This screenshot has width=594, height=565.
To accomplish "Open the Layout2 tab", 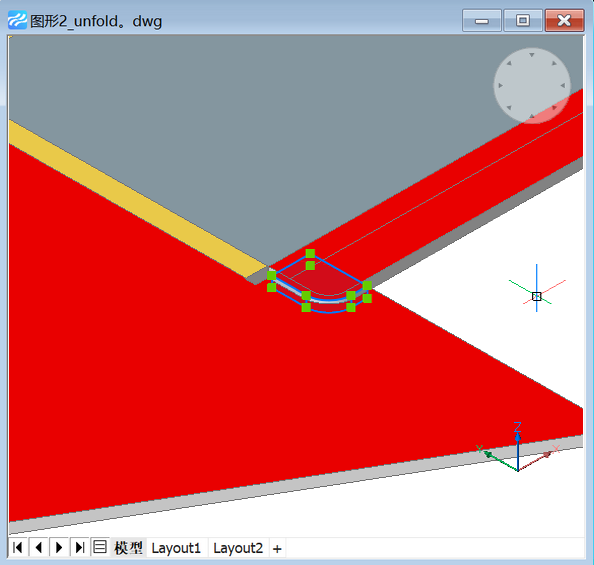I will [238, 548].
